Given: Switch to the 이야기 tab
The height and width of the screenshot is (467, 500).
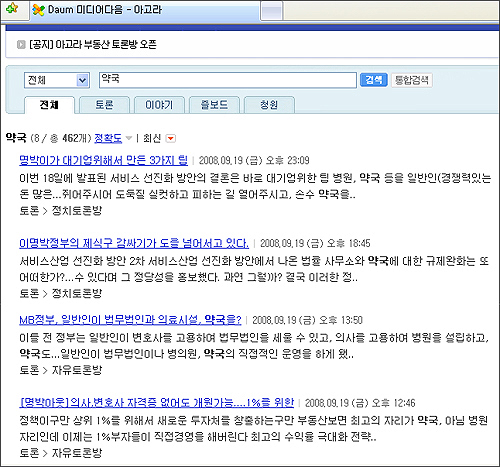Looking at the screenshot, I should (x=159, y=105).
